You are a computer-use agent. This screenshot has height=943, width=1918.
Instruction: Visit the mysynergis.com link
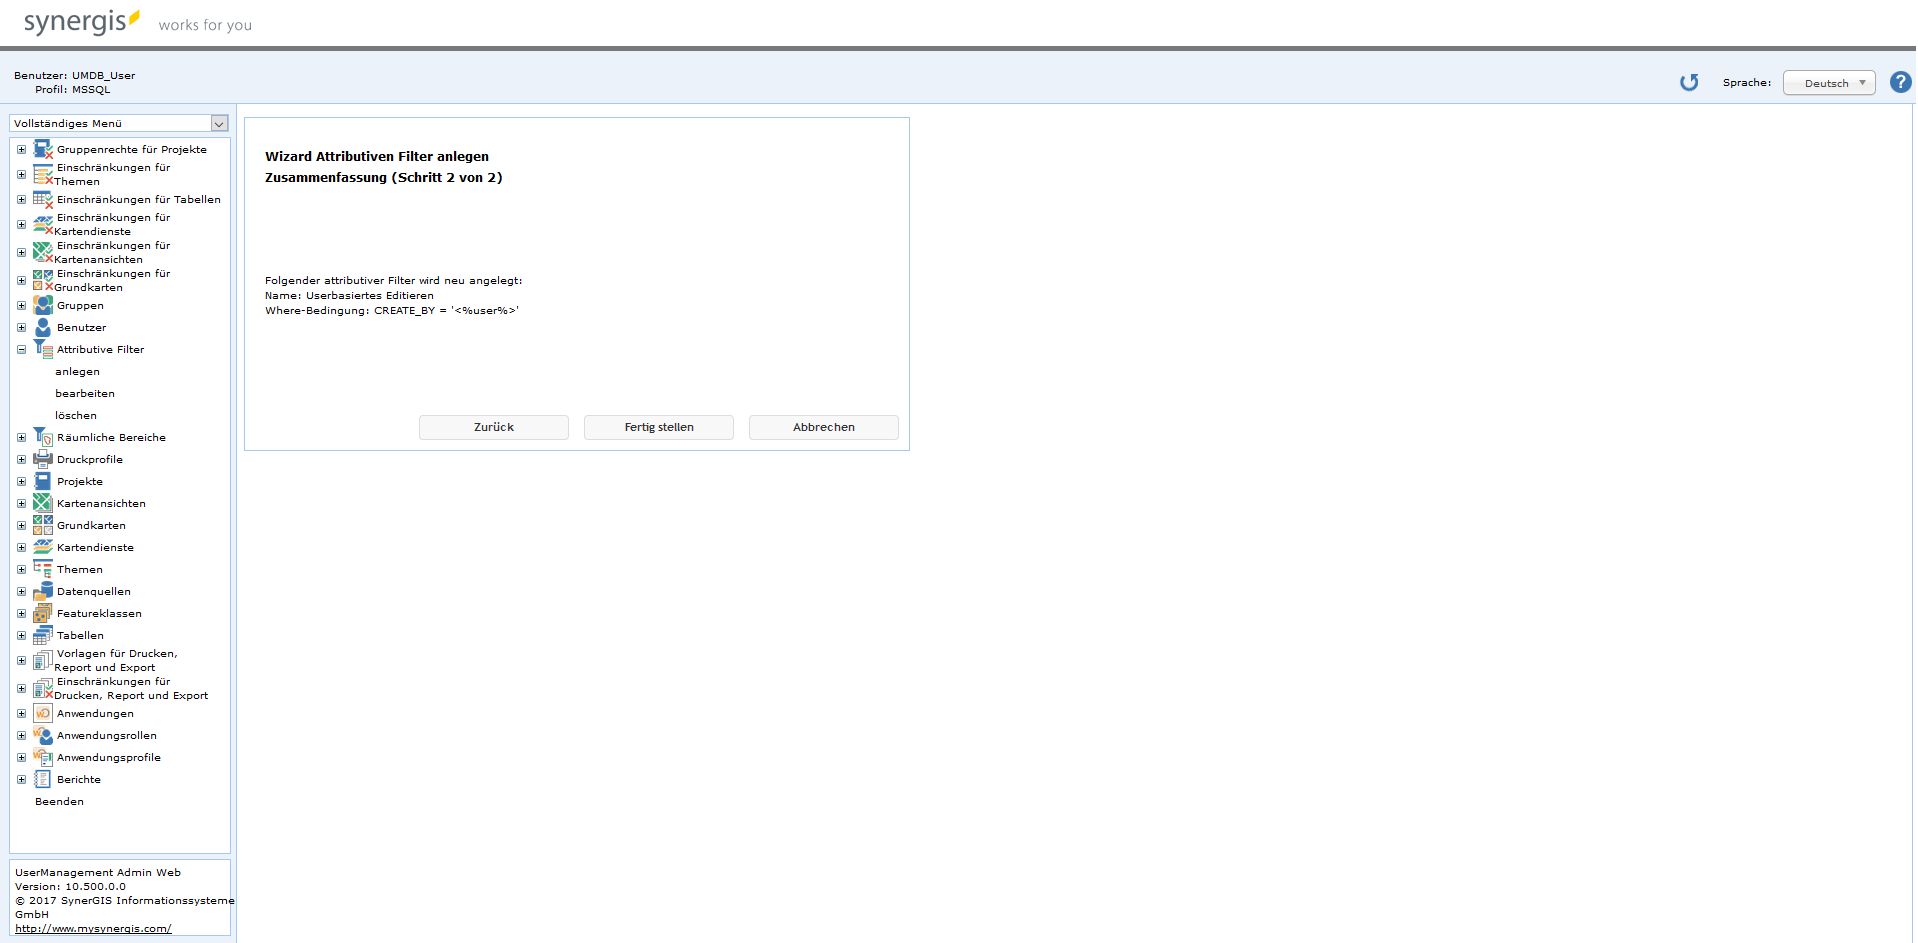[92, 928]
